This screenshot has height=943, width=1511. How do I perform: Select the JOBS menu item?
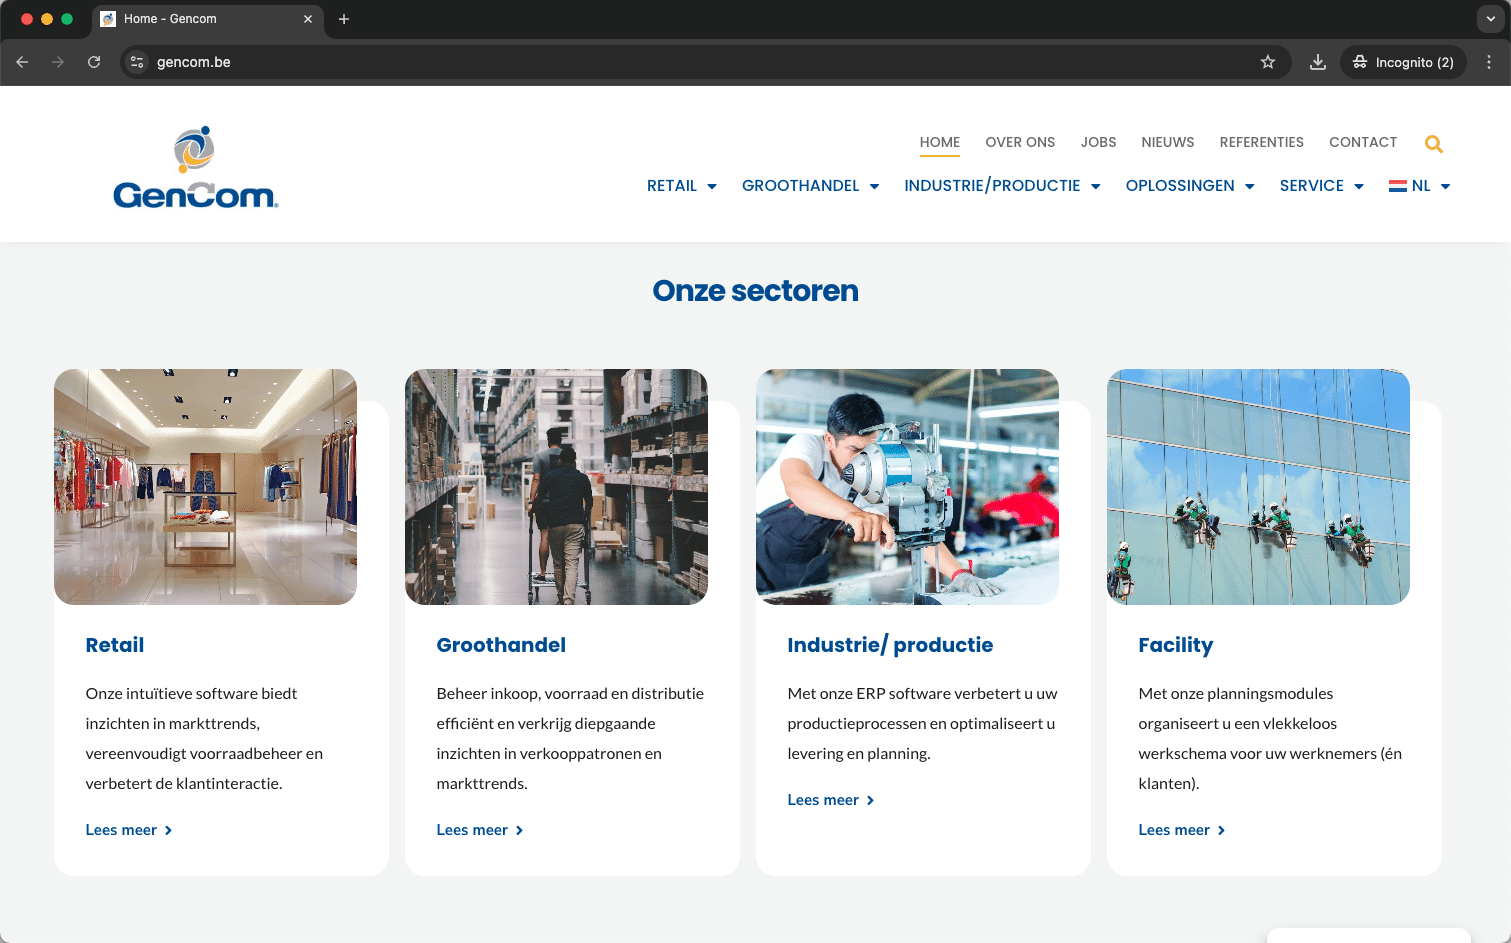(x=1098, y=142)
